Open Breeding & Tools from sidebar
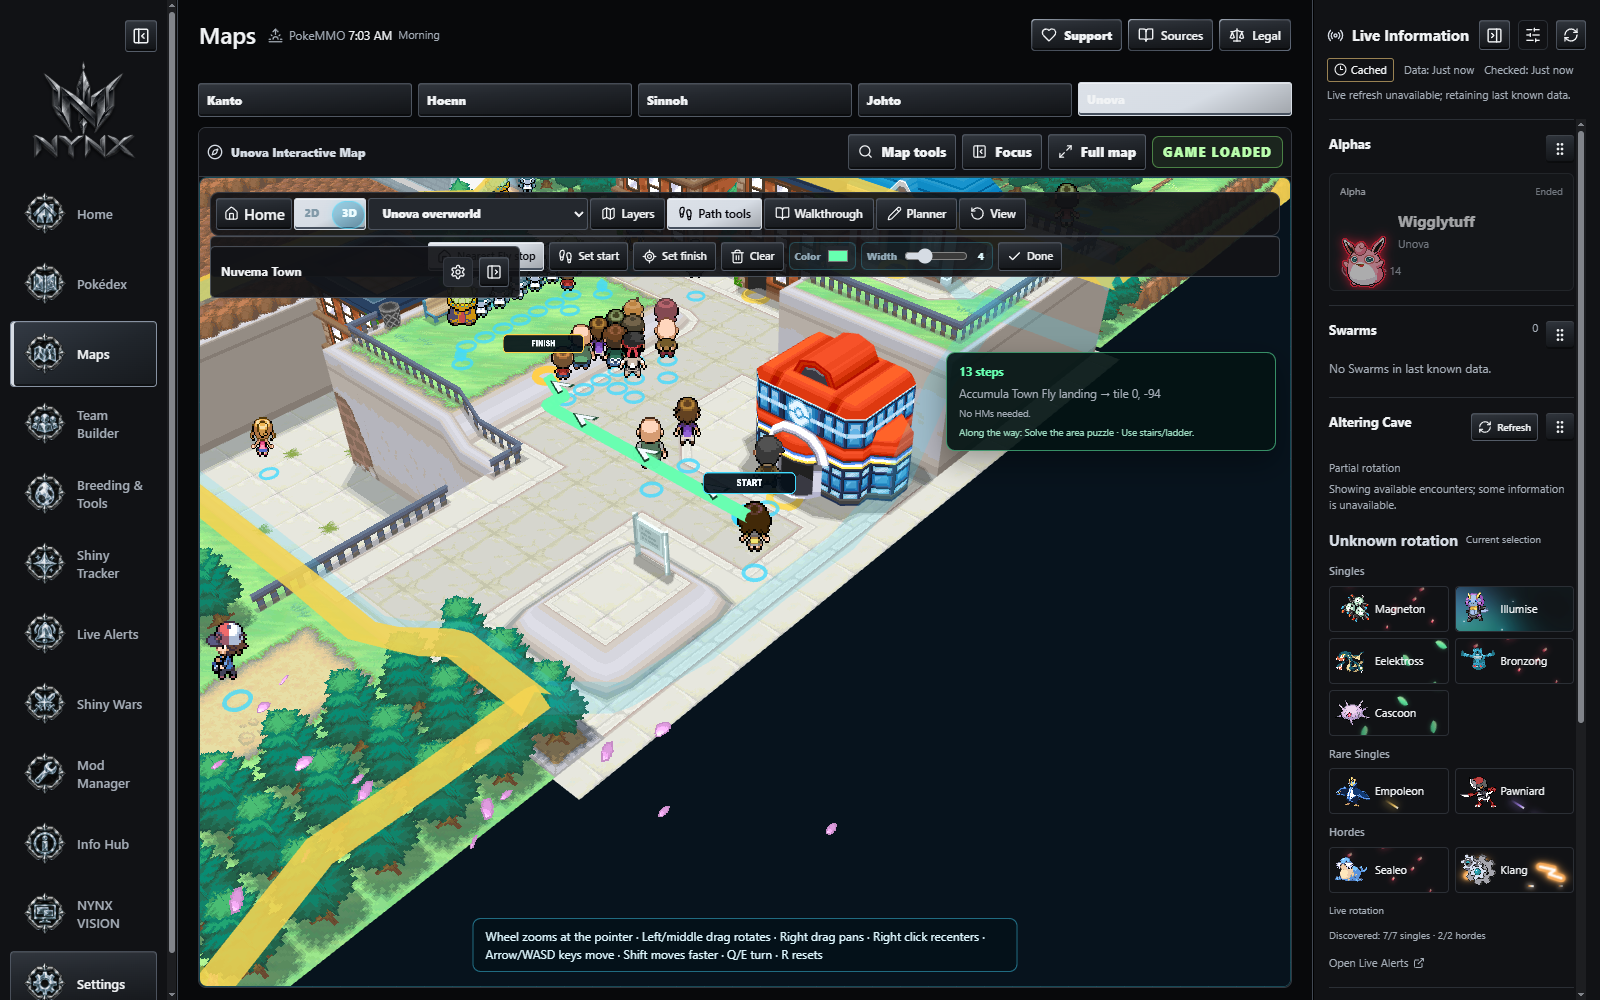This screenshot has width=1600, height=1000. coord(84,494)
